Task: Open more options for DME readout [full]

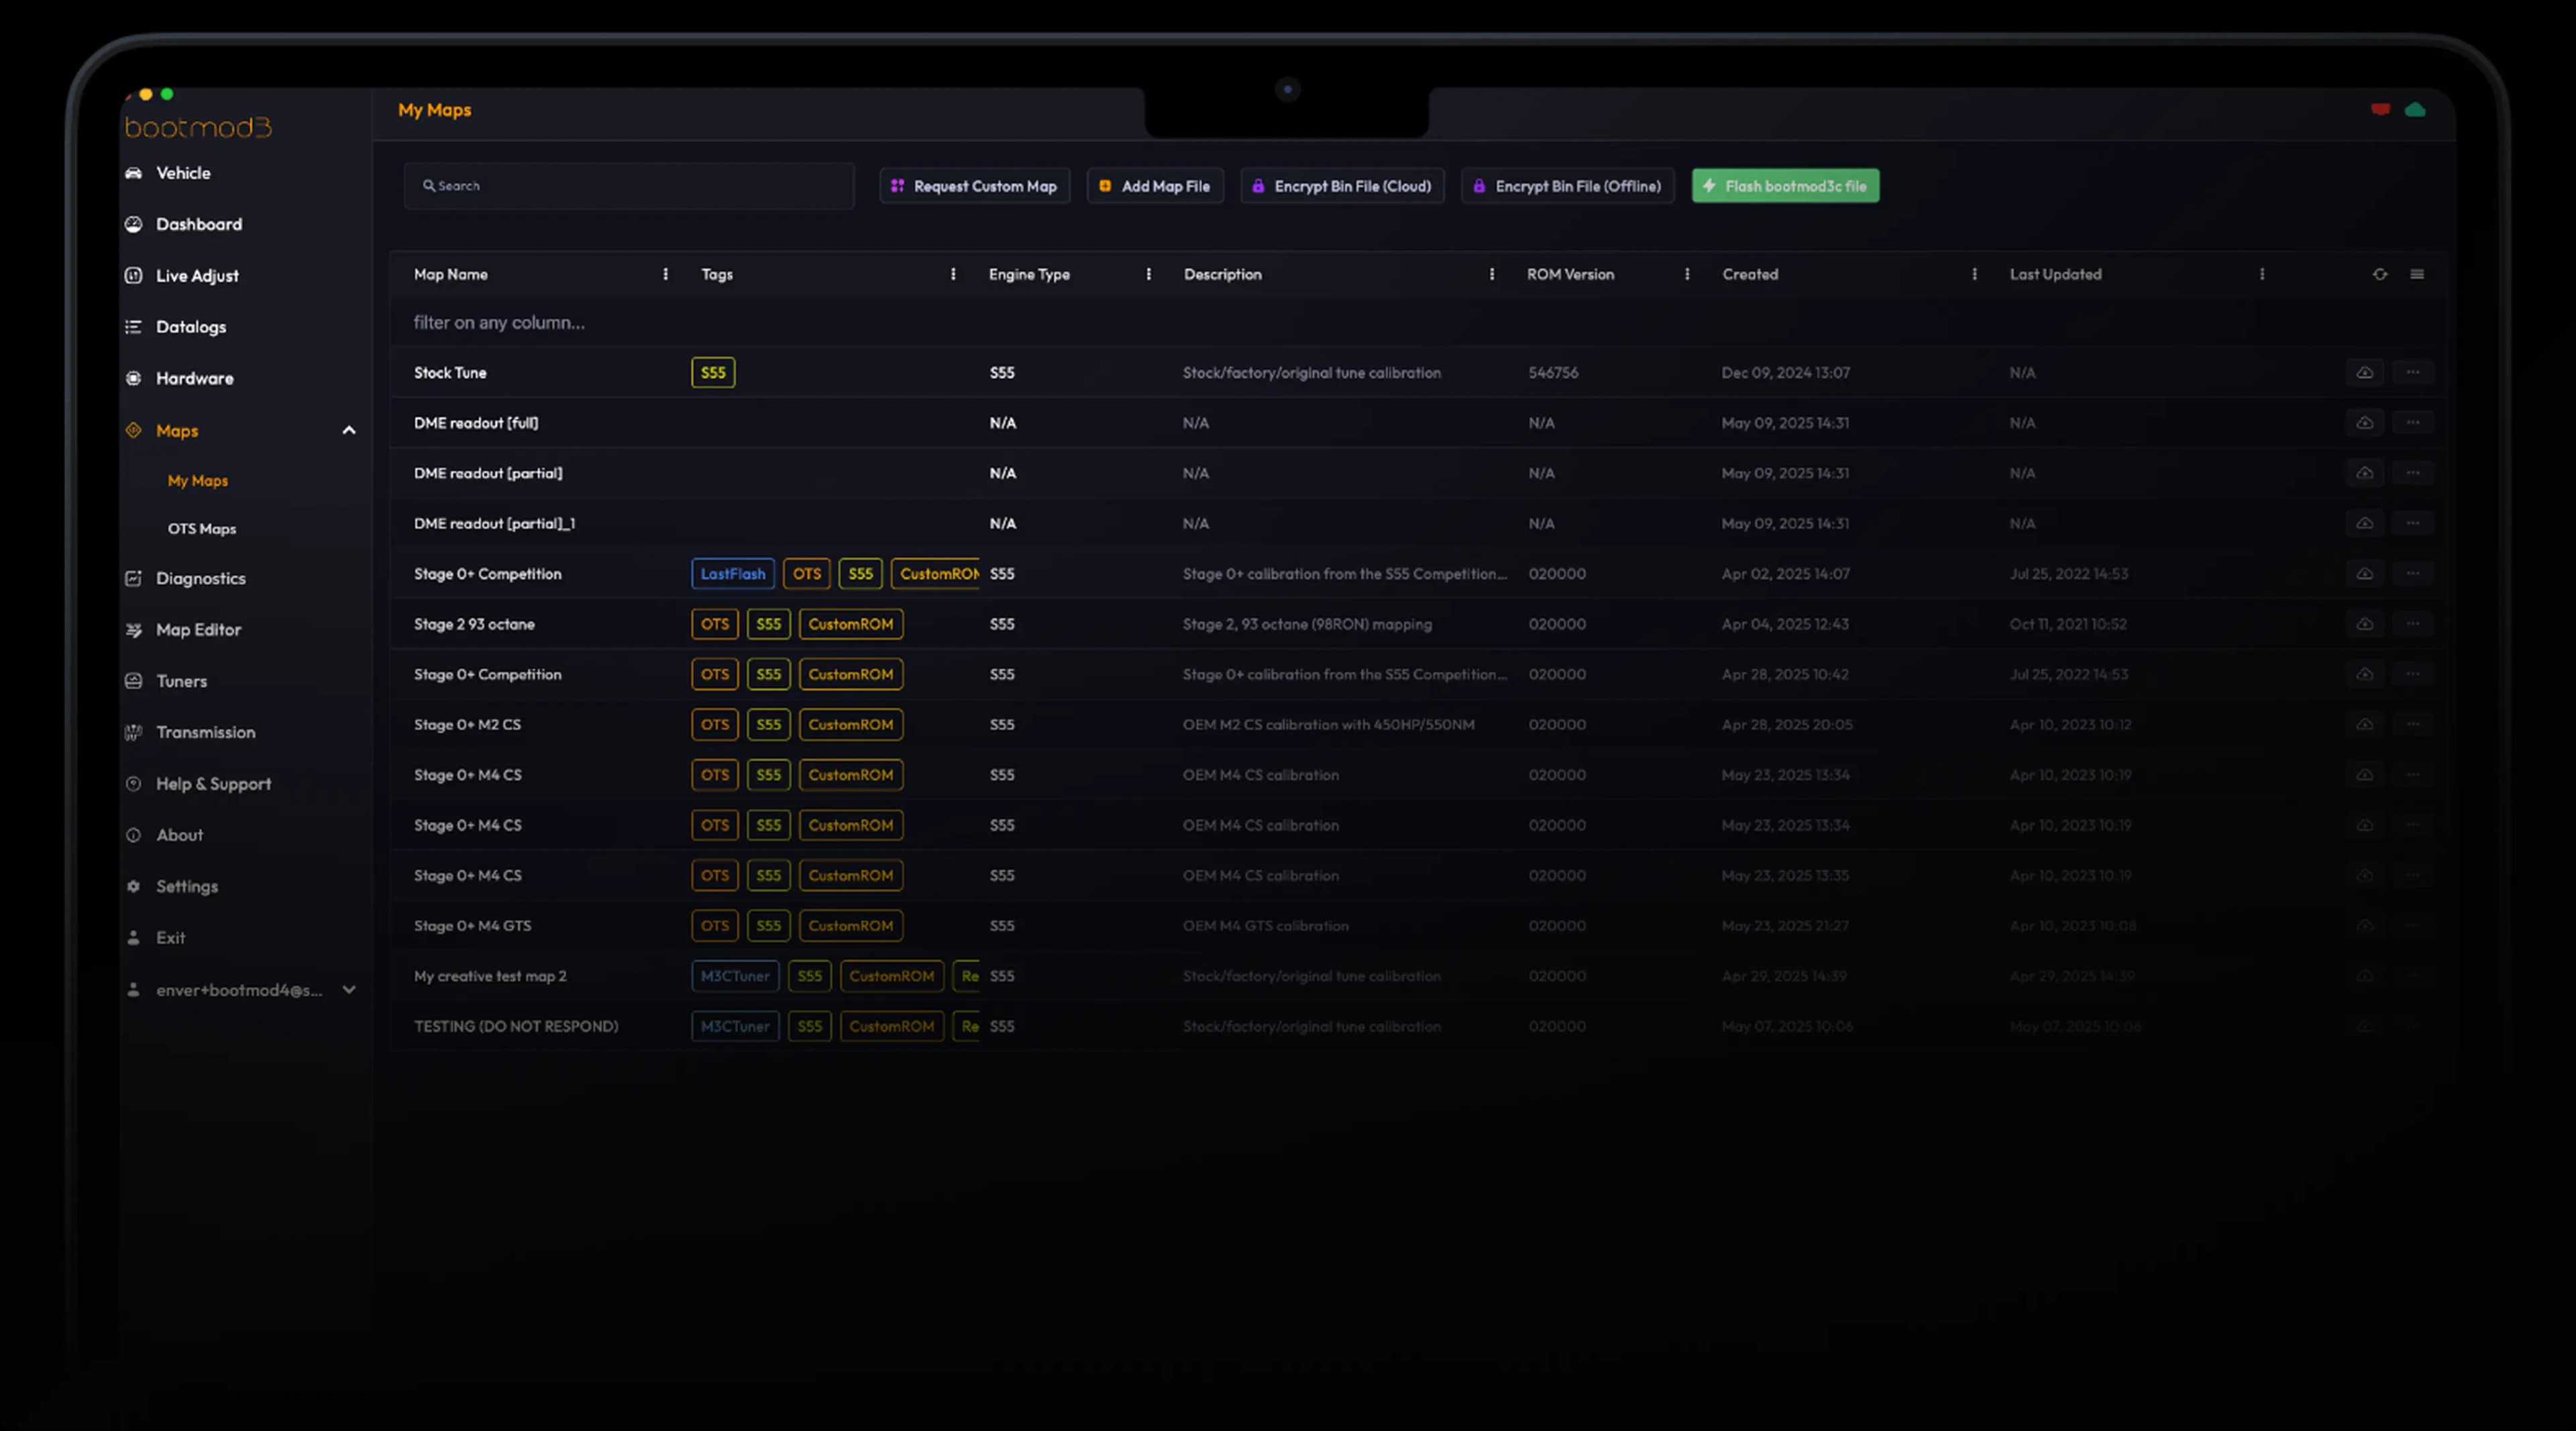Action: click(2413, 422)
